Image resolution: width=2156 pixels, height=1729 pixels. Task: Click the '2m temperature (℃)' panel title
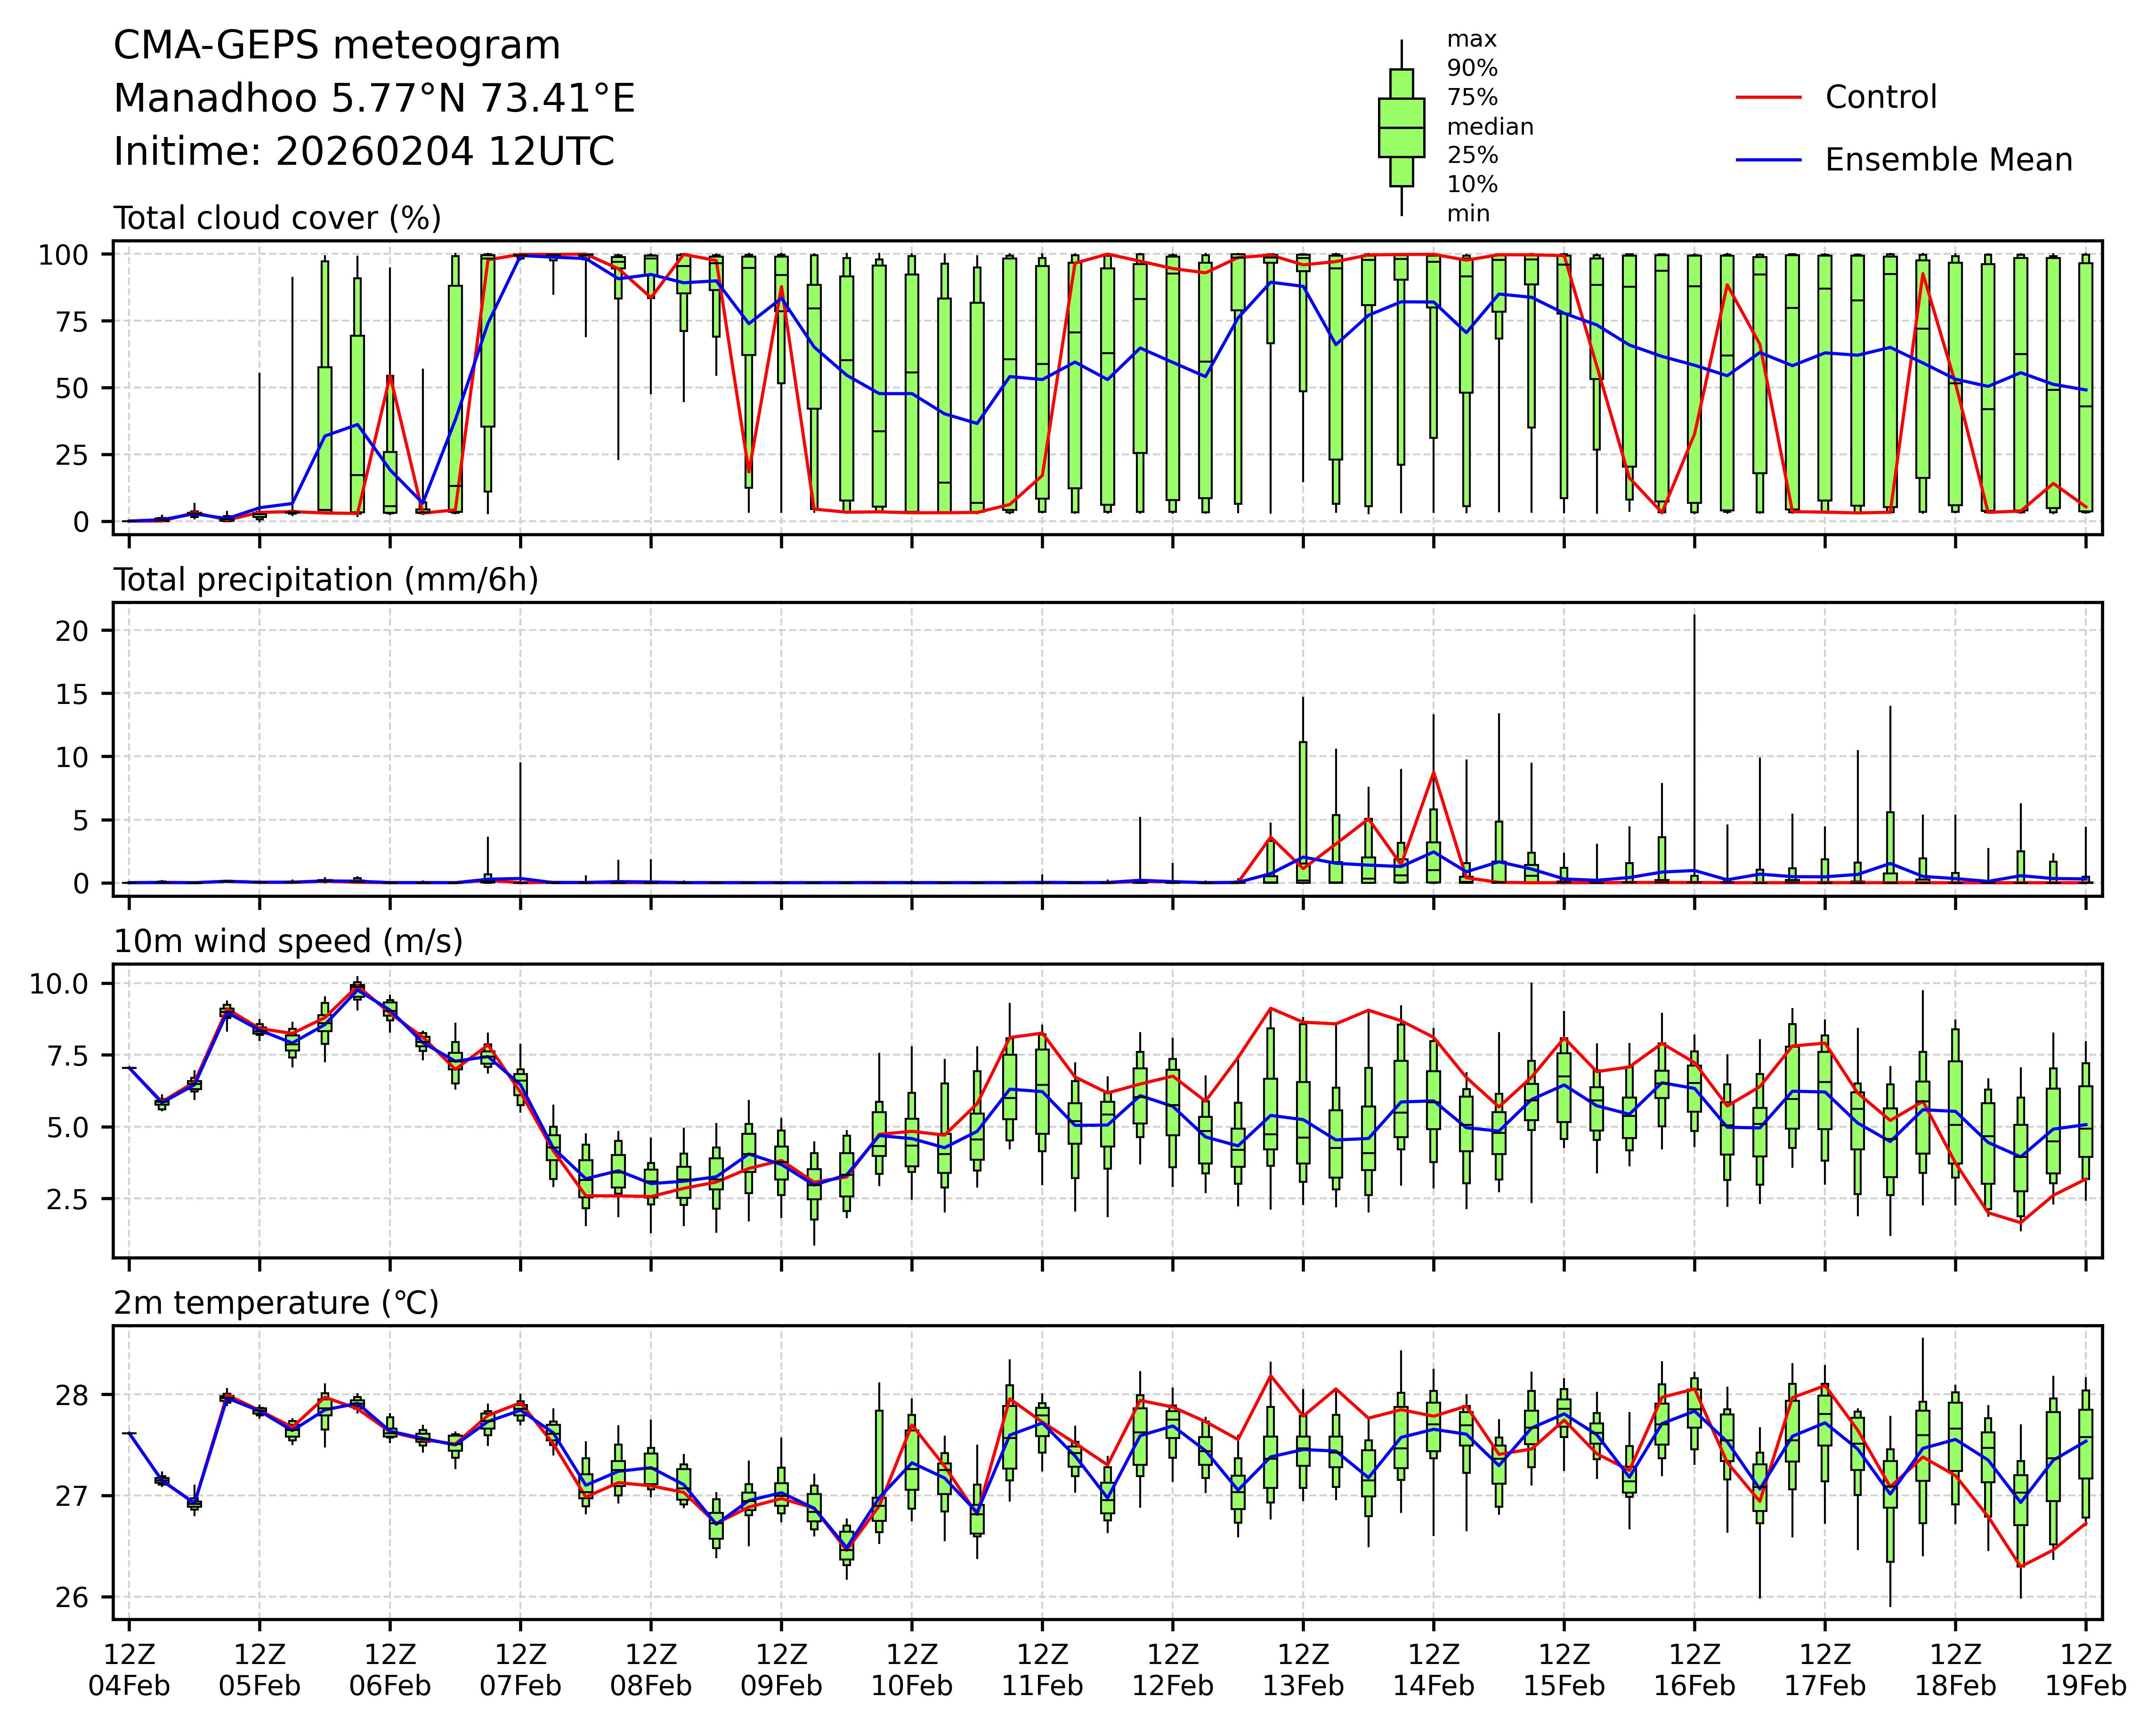276,1303
